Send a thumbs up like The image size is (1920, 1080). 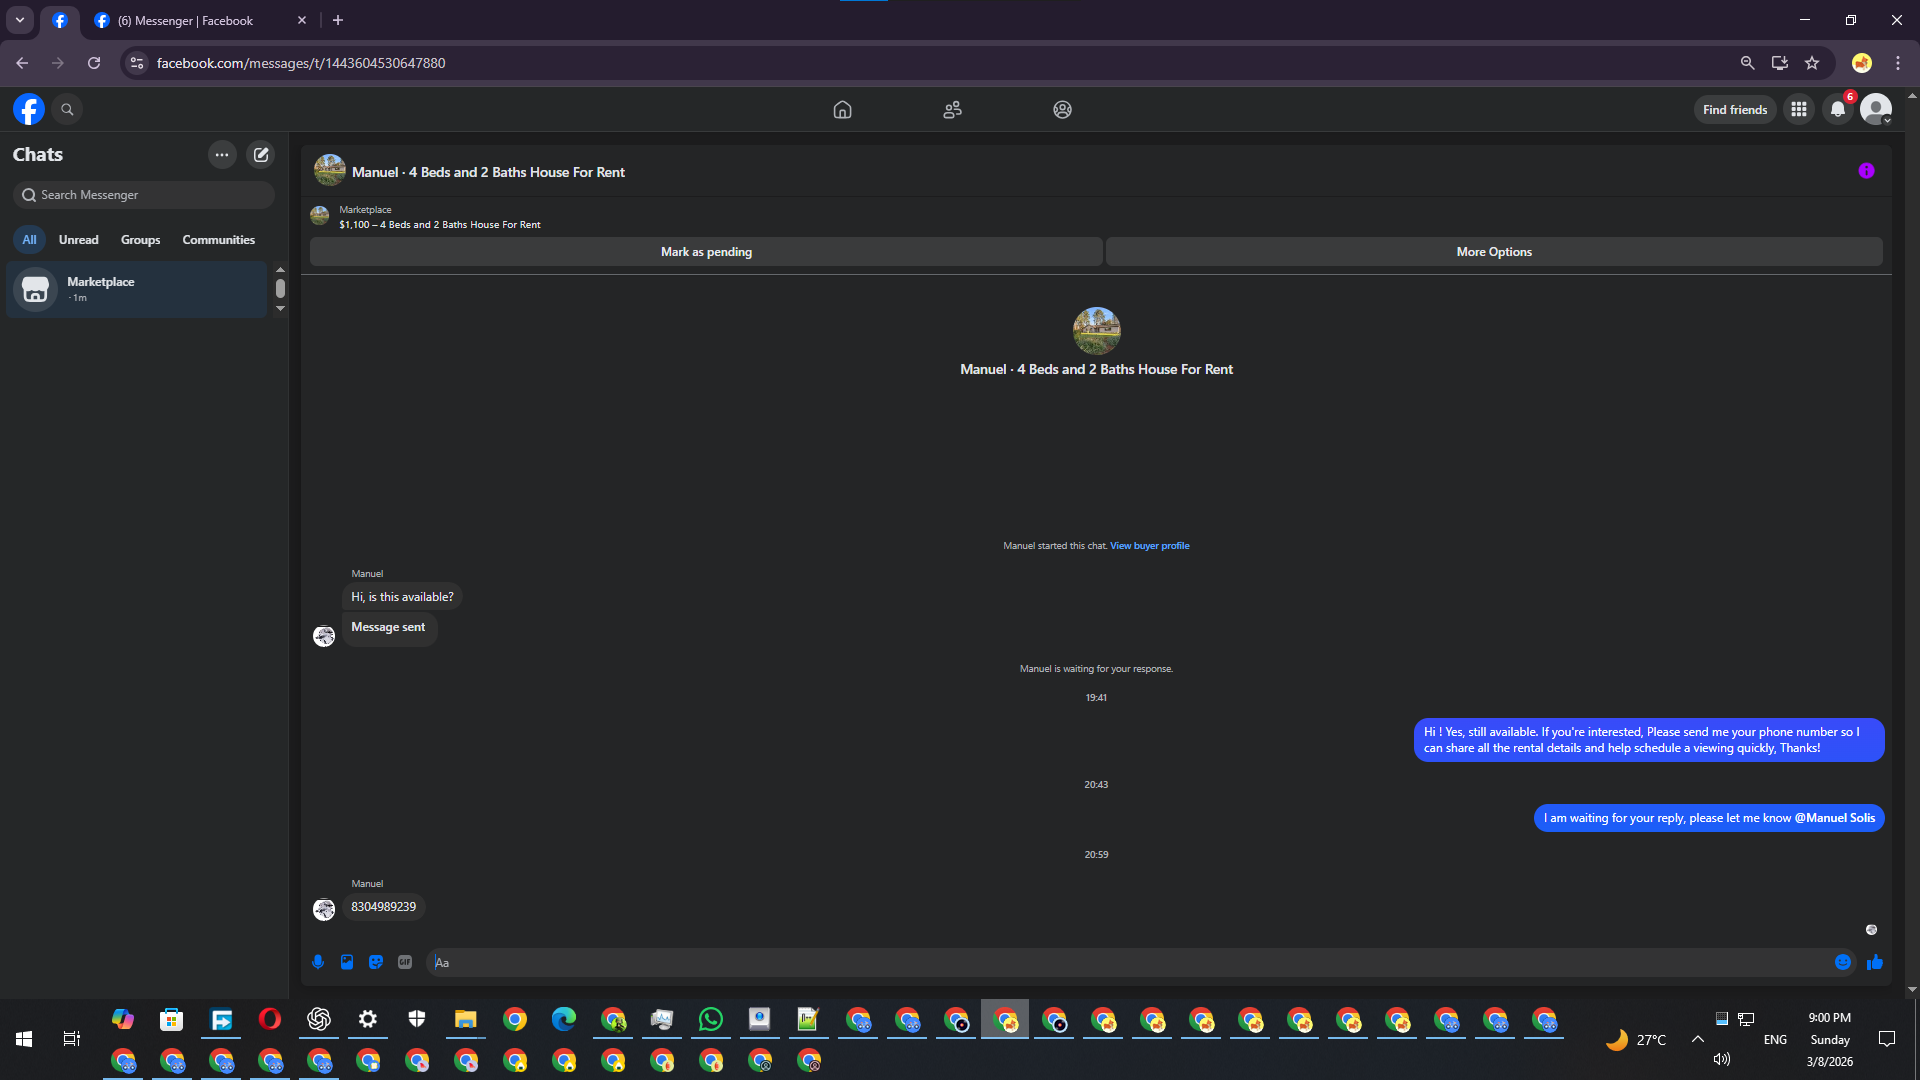click(x=1875, y=962)
